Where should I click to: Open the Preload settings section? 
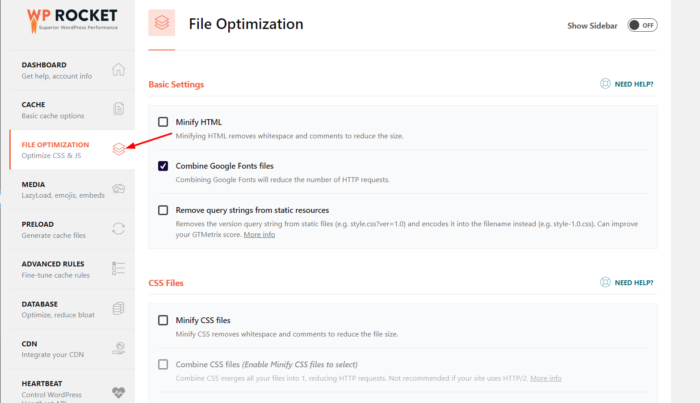coord(72,229)
